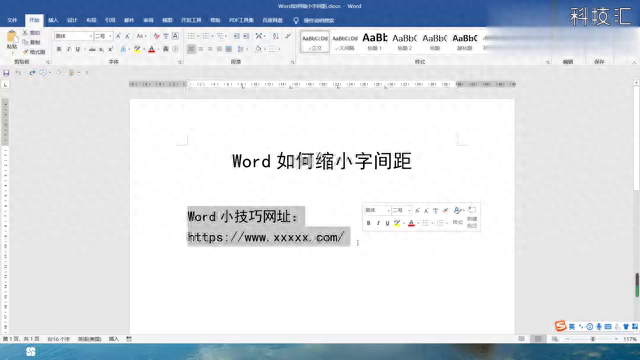Image resolution: width=640 pixels, height=360 pixels.
Task: Toggle Italic in floating mini toolbar
Action: [x=378, y=223]
